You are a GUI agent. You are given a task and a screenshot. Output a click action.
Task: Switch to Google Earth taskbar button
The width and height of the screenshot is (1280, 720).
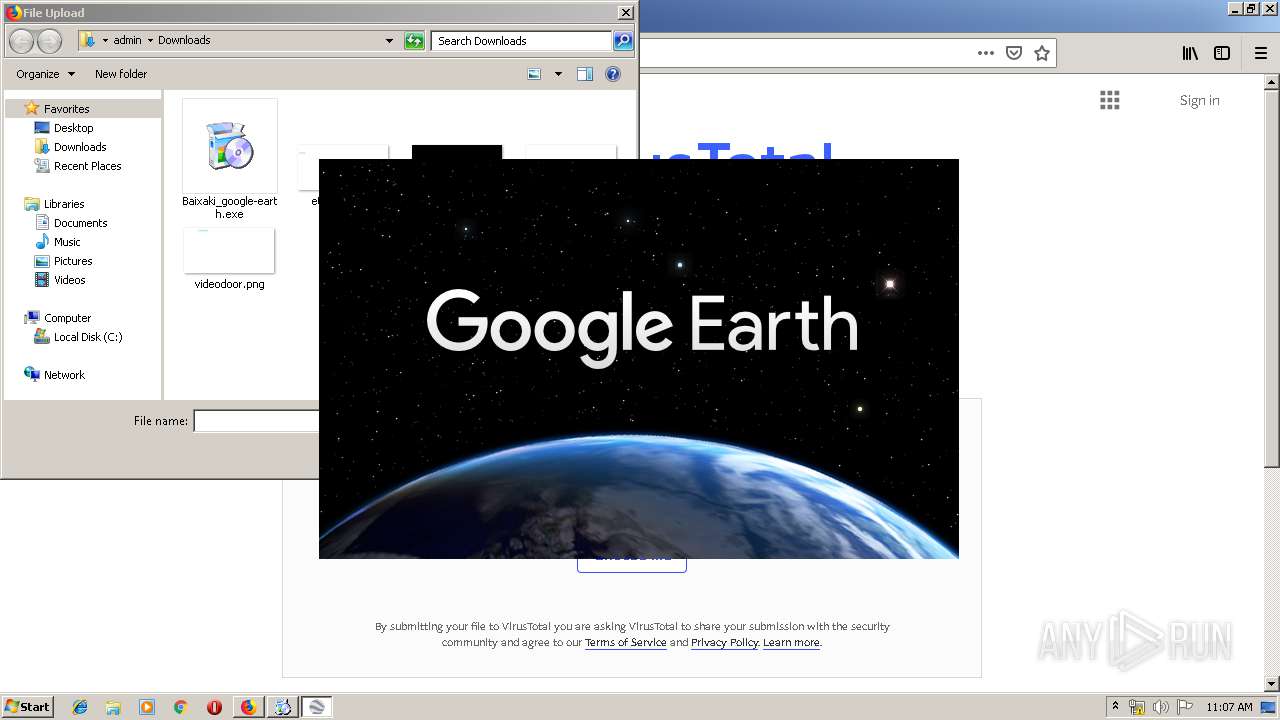click(x=317, y=707)
